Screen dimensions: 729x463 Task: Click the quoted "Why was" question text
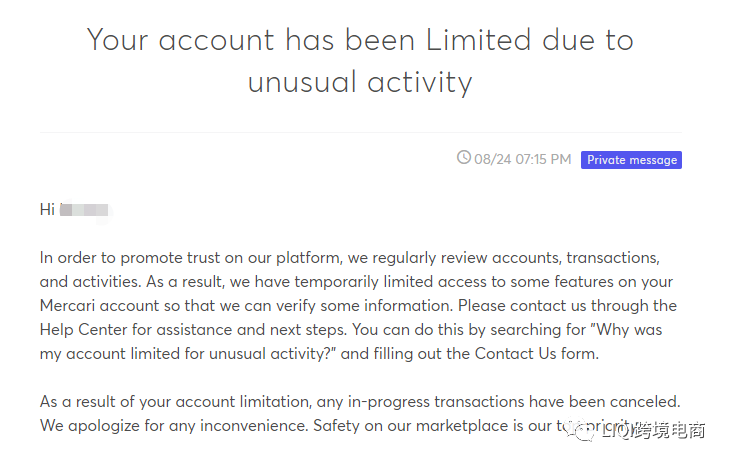point(619,329)
